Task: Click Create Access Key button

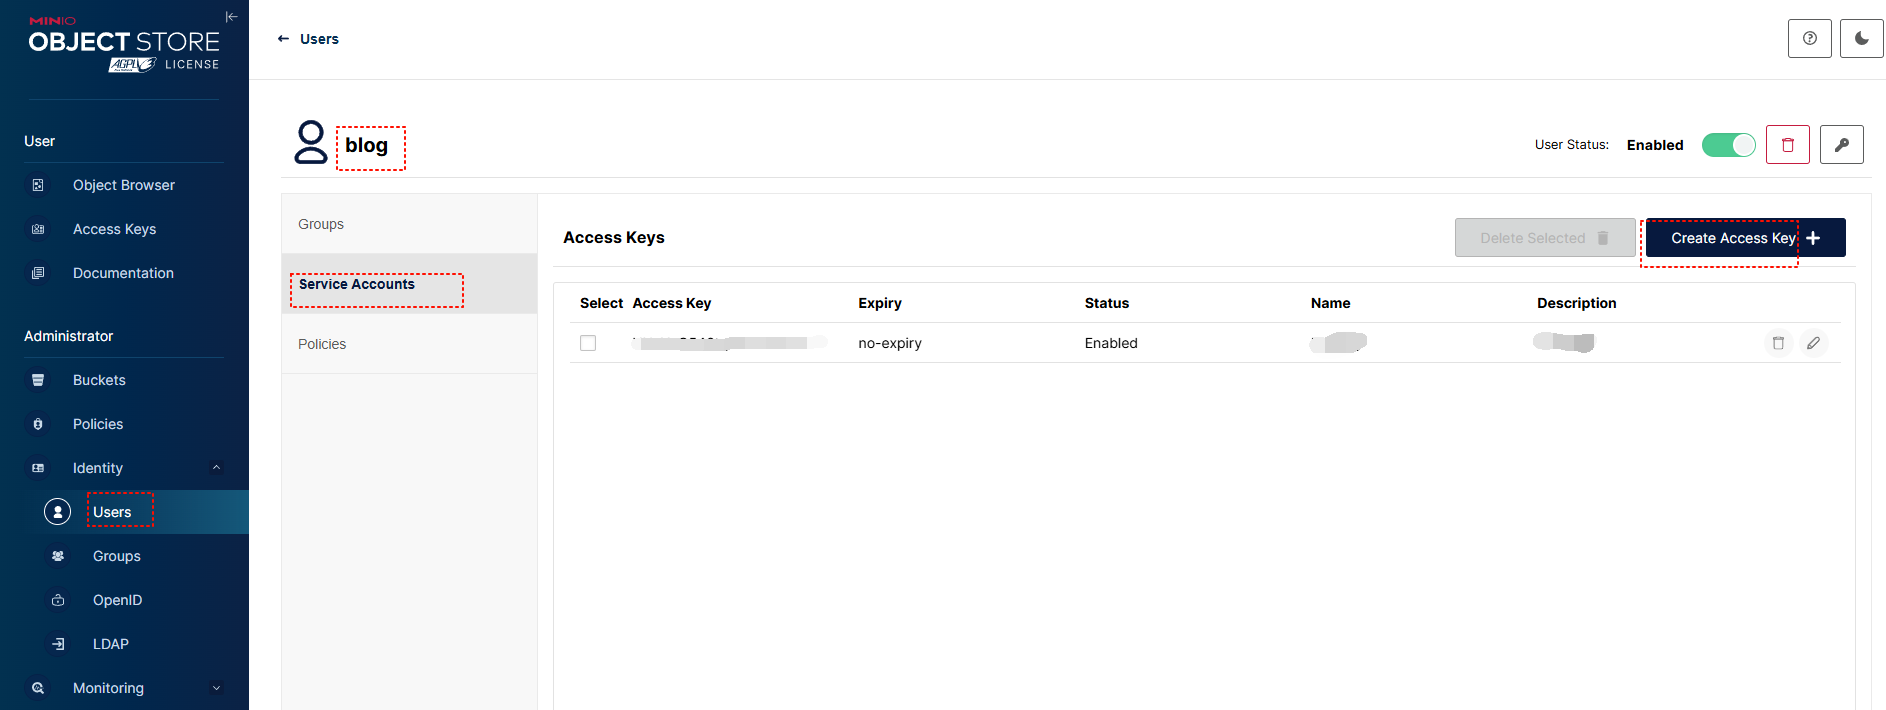Action: pos(1744,238)
